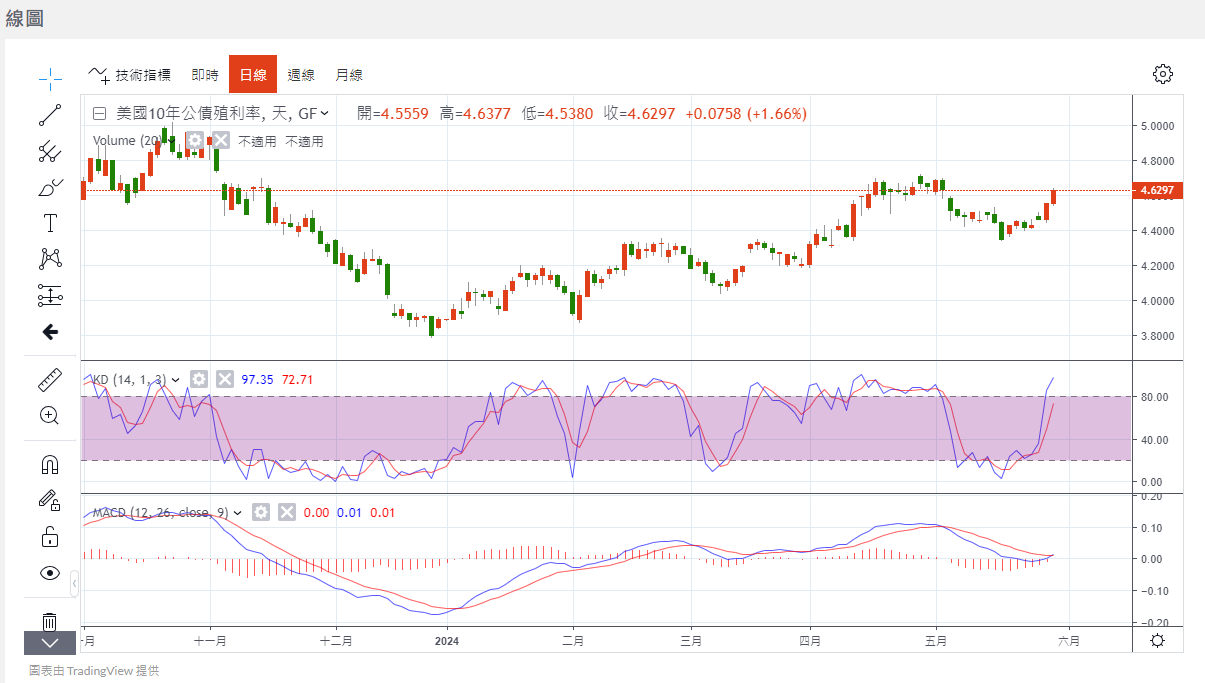The image size is (1205, 683).
Task: Switch to the 週線 weekly tab
Action: point(301,75)
